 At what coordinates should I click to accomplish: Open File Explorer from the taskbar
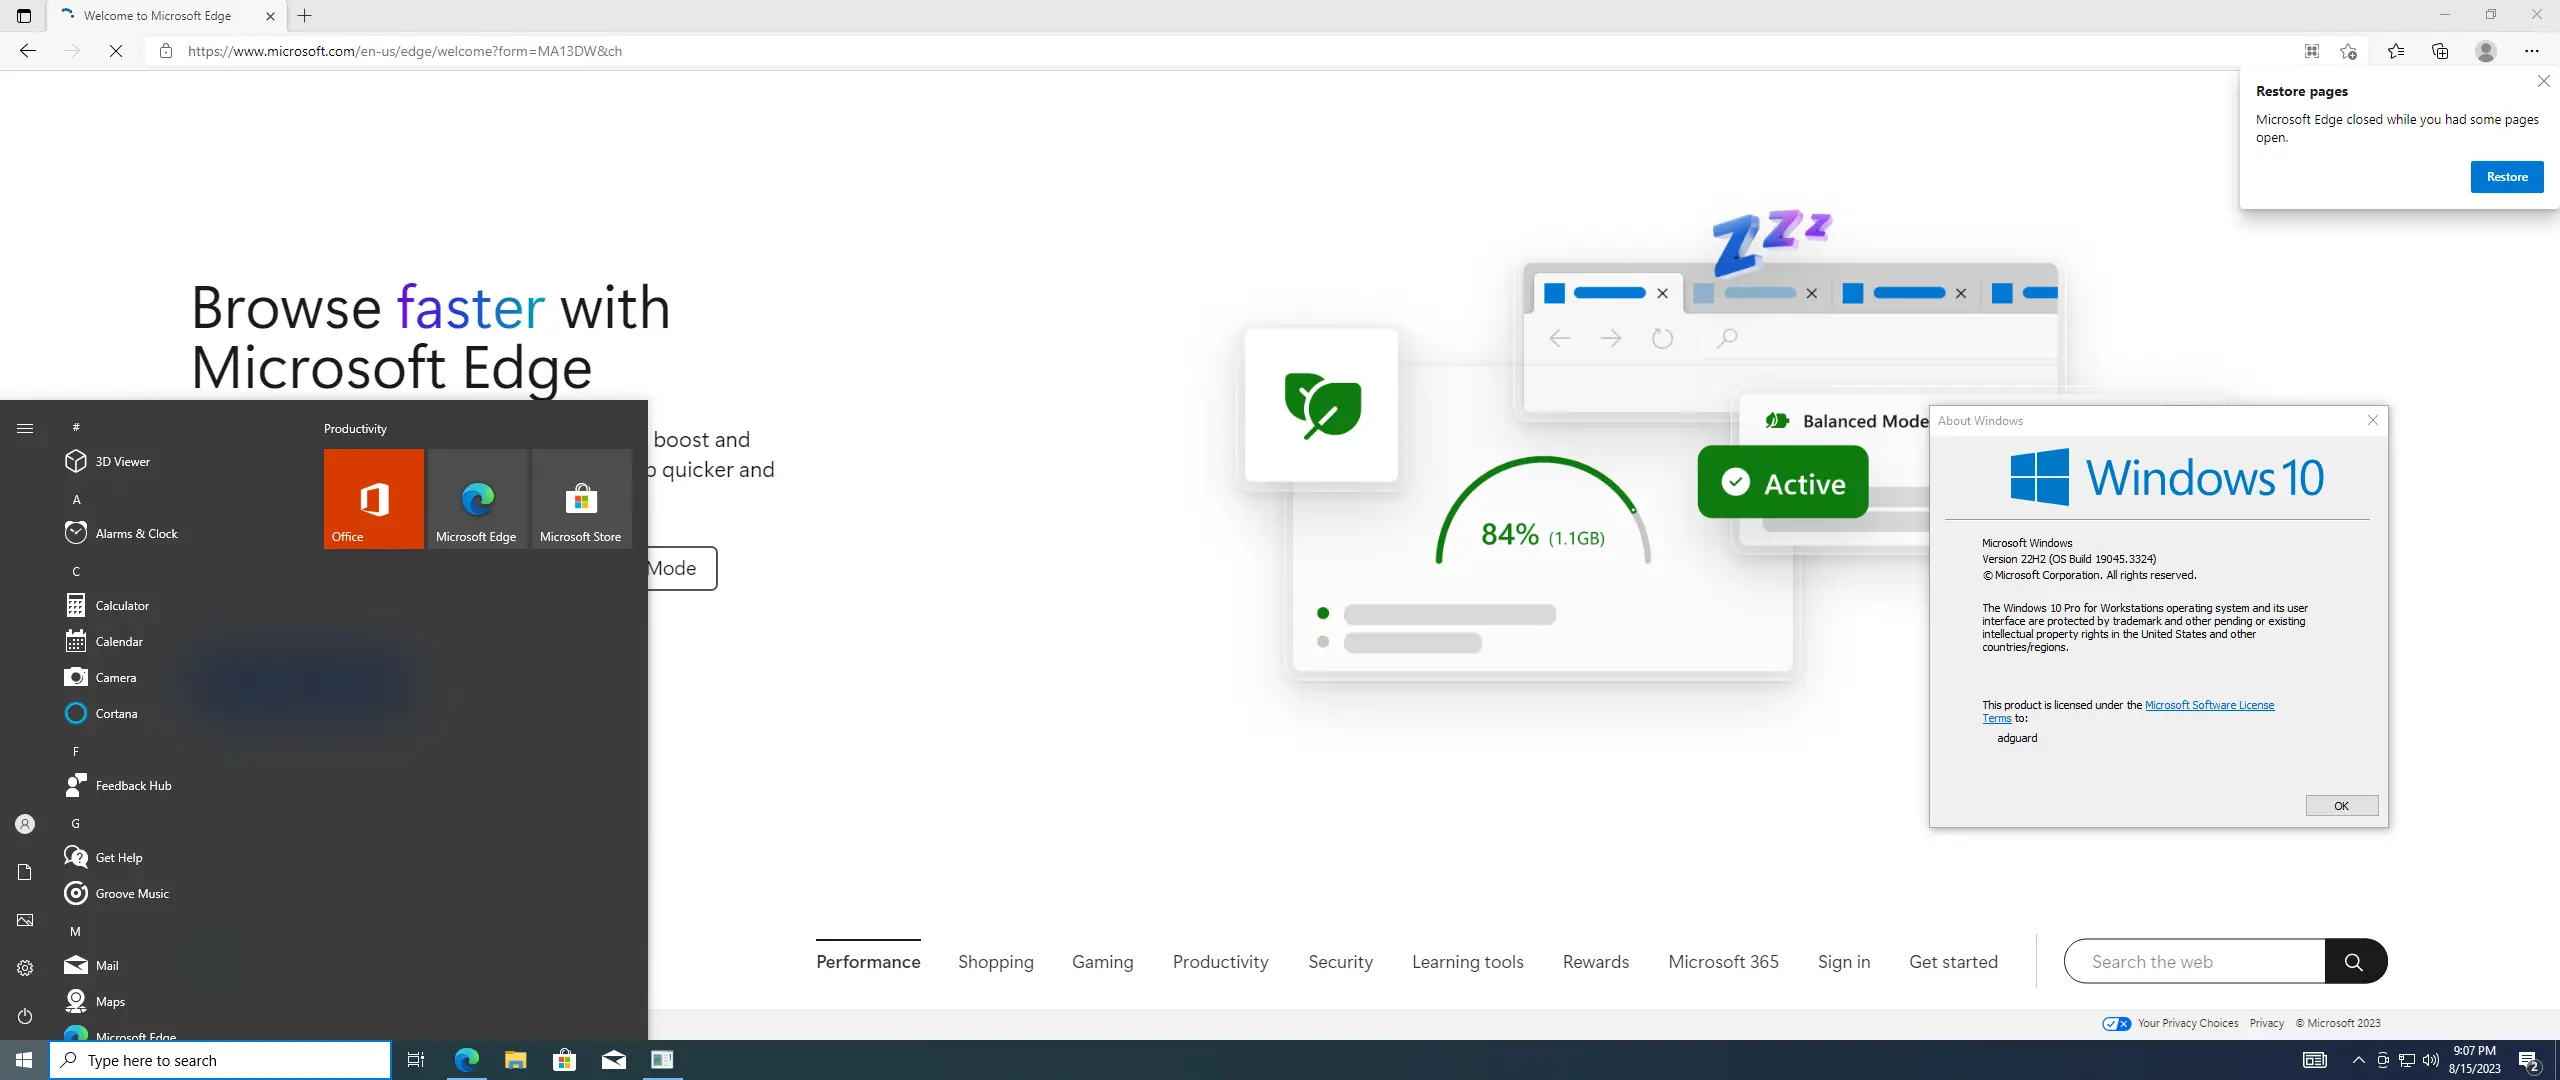pyautogui.click(x=515, y=1060)
